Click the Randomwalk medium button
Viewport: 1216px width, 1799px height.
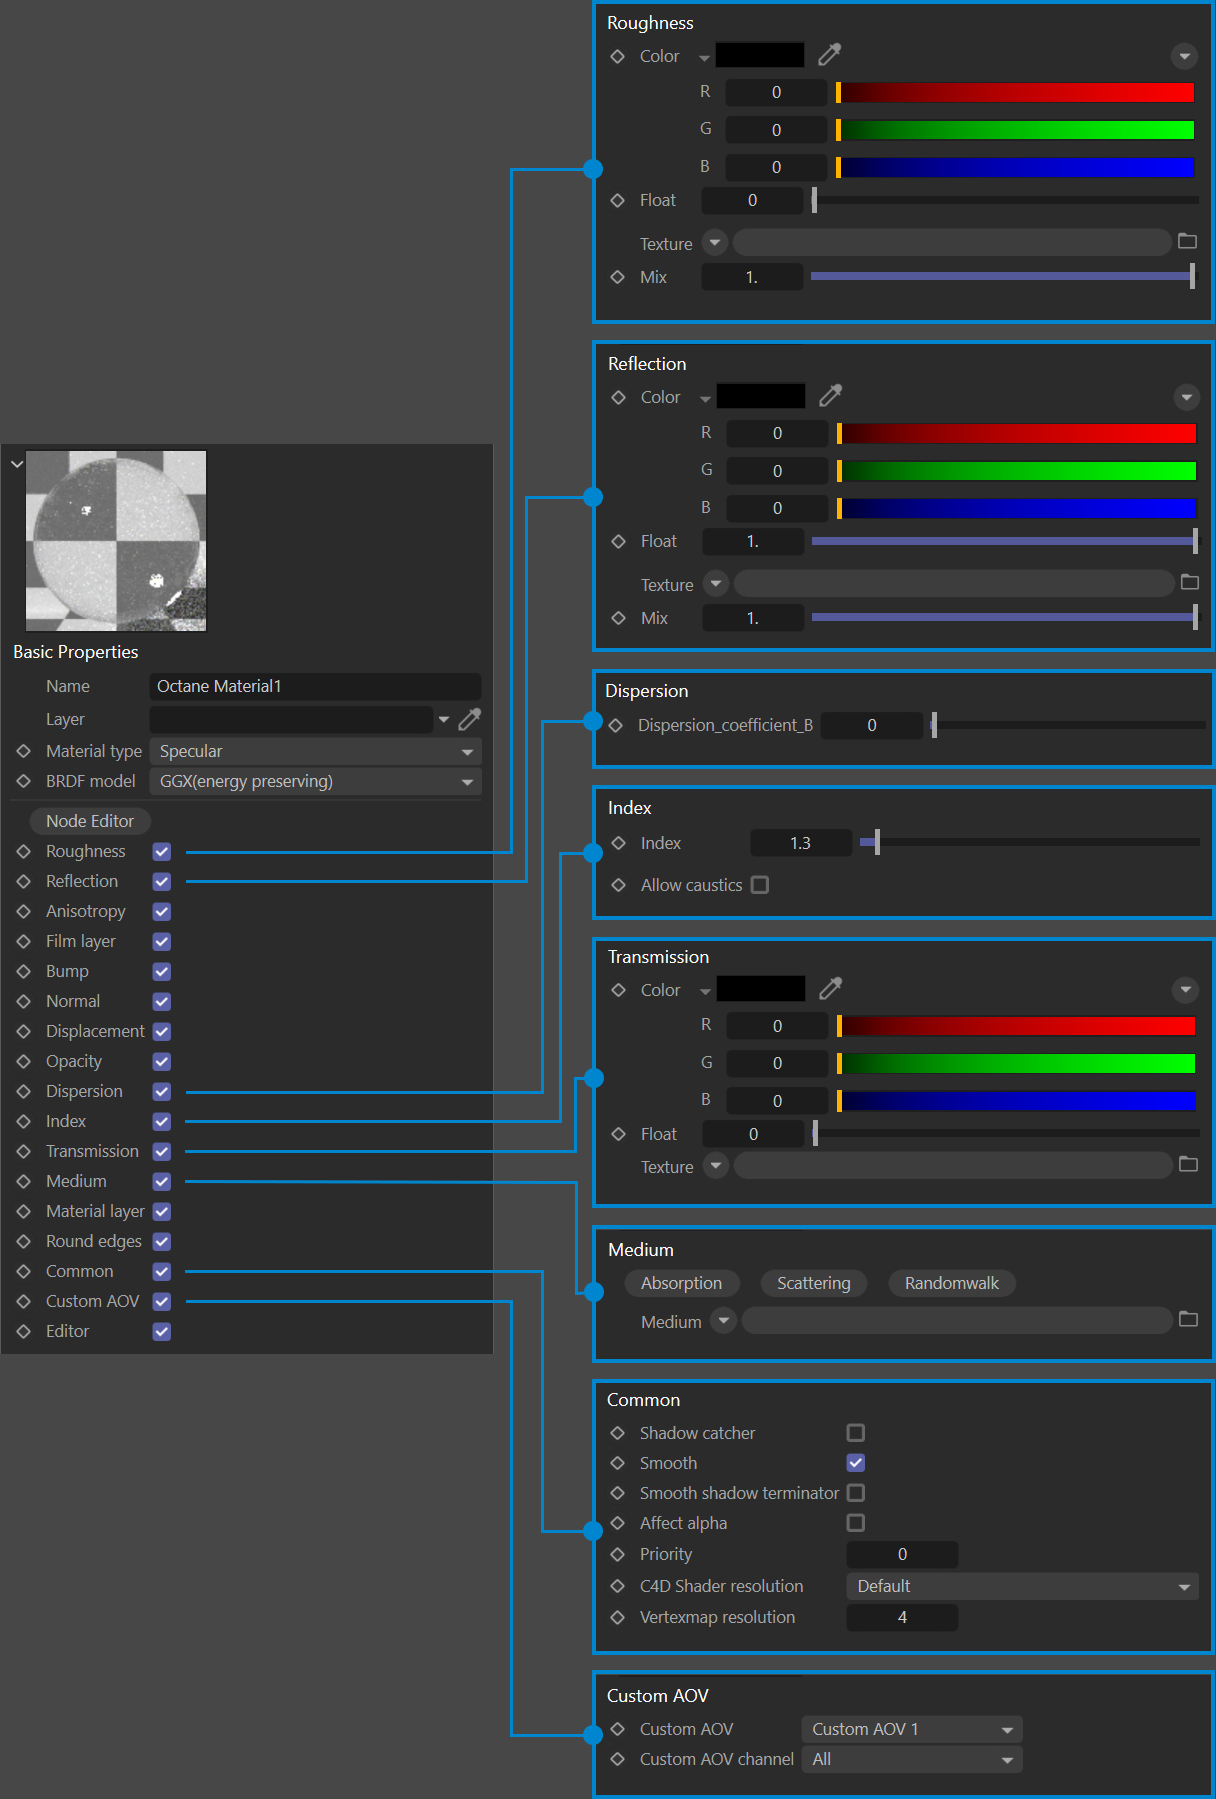point(951,1283)
